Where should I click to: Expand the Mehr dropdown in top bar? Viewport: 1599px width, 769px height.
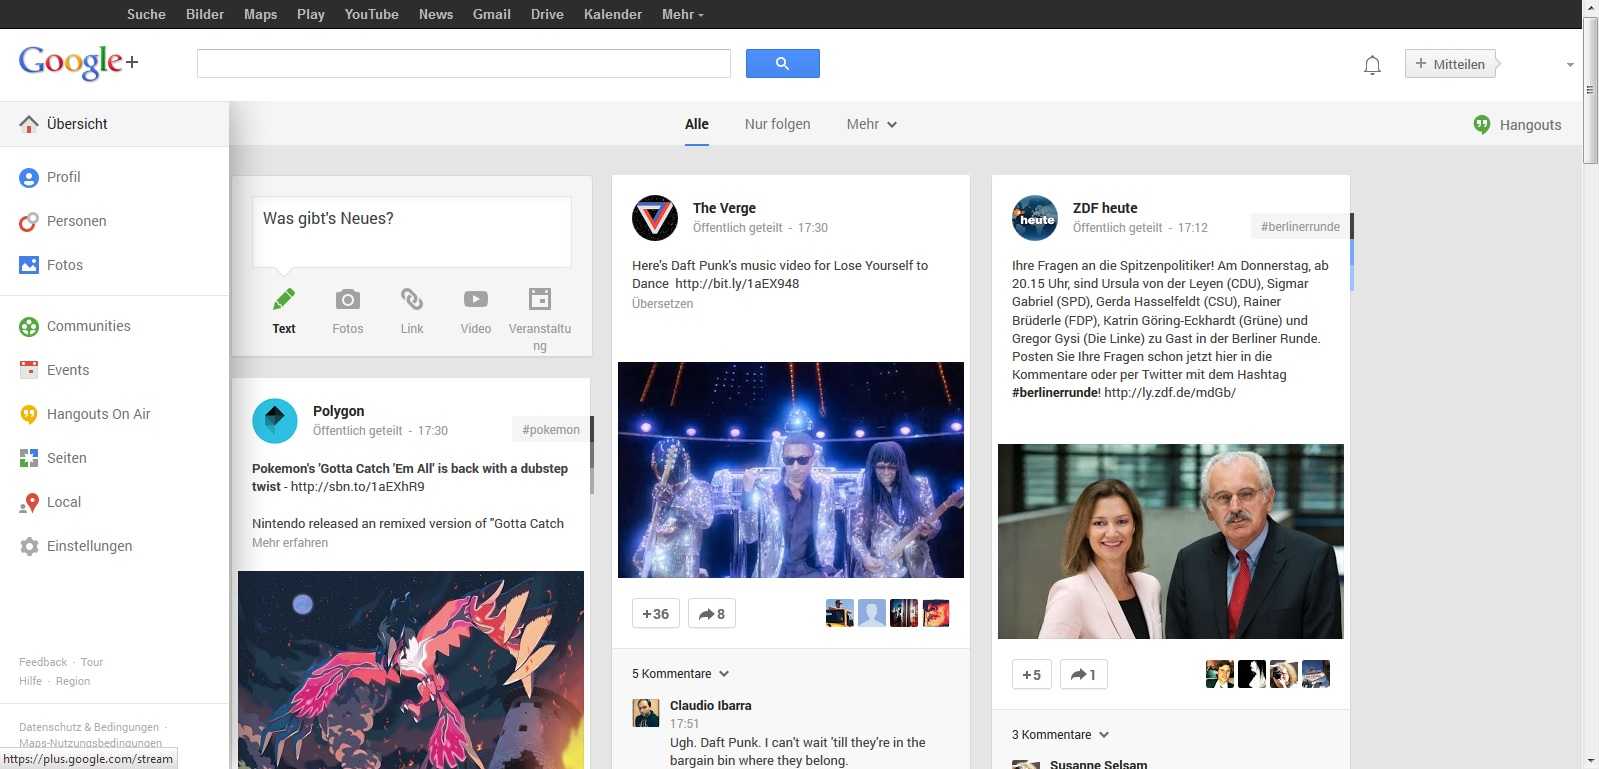683,14
